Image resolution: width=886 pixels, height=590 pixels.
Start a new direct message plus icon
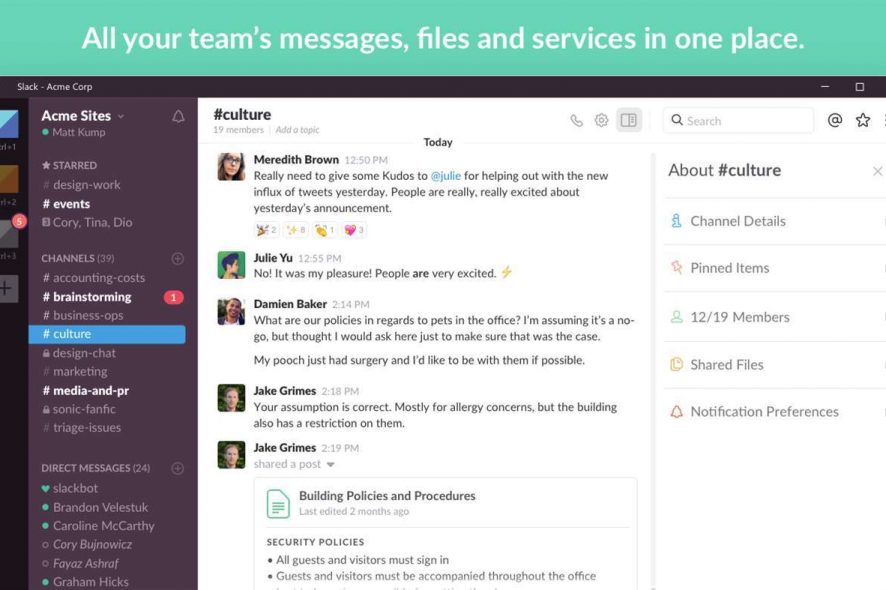coord(177,468)
